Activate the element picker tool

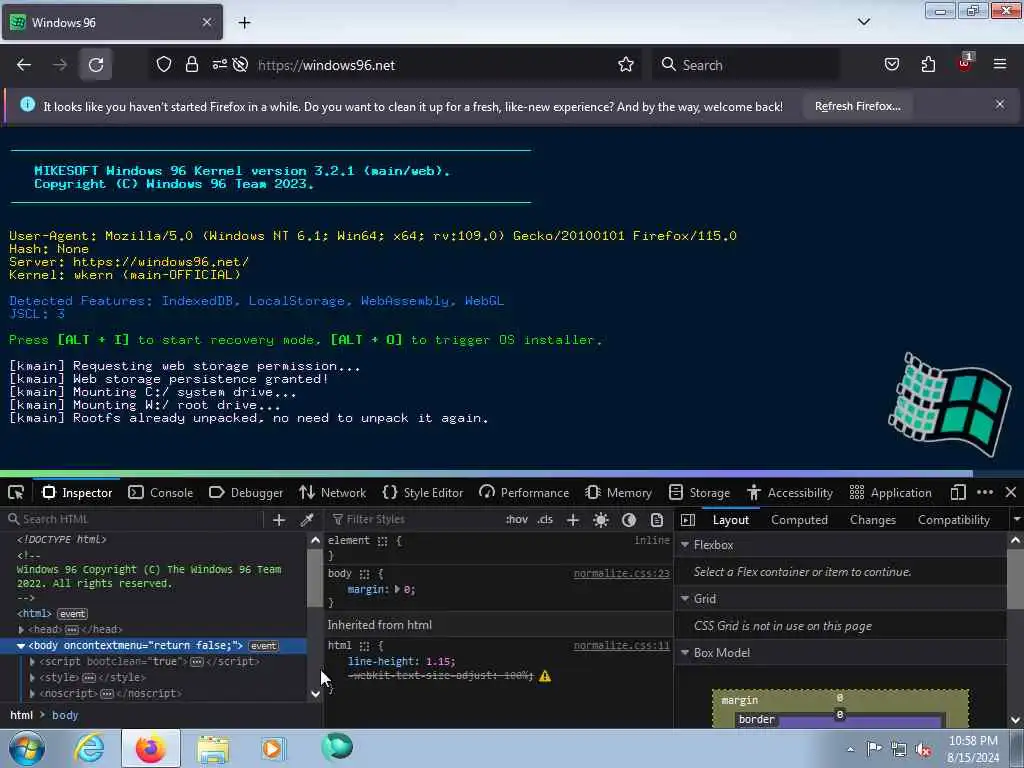coord(16,492)
